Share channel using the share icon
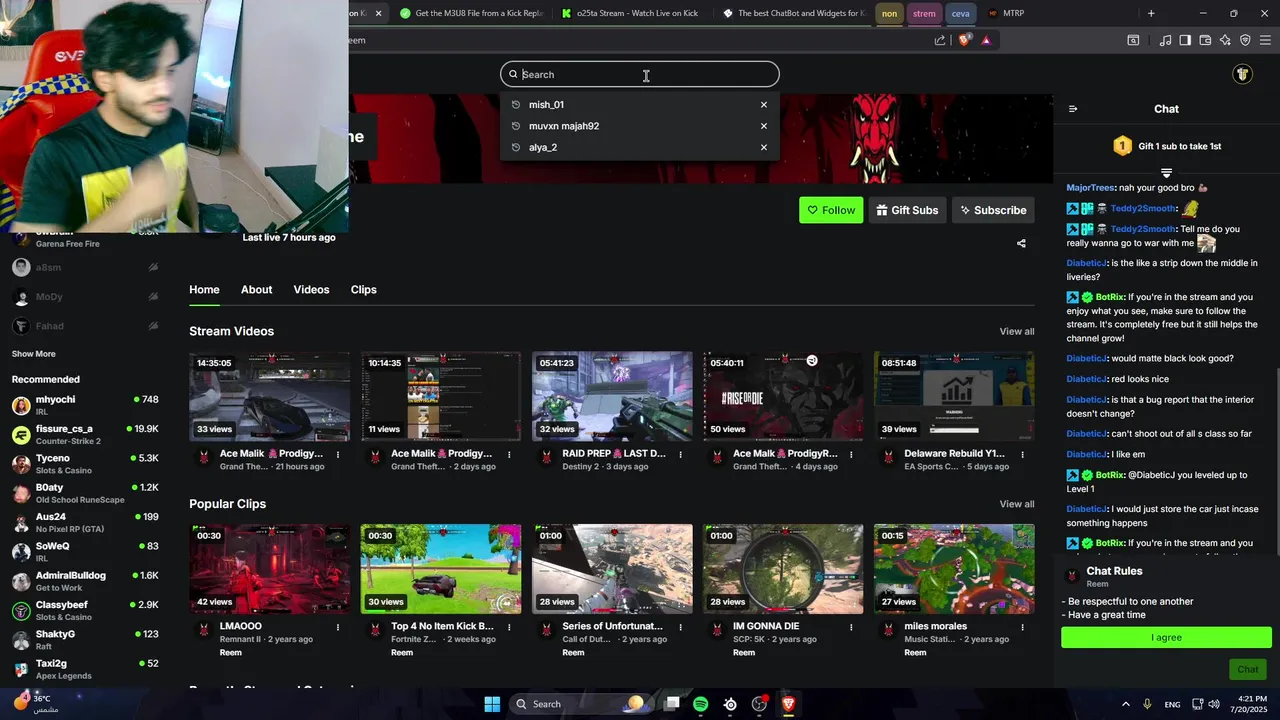Image resolution: width=1280 pixels, height=720 pixels. tap(1021, 243)
